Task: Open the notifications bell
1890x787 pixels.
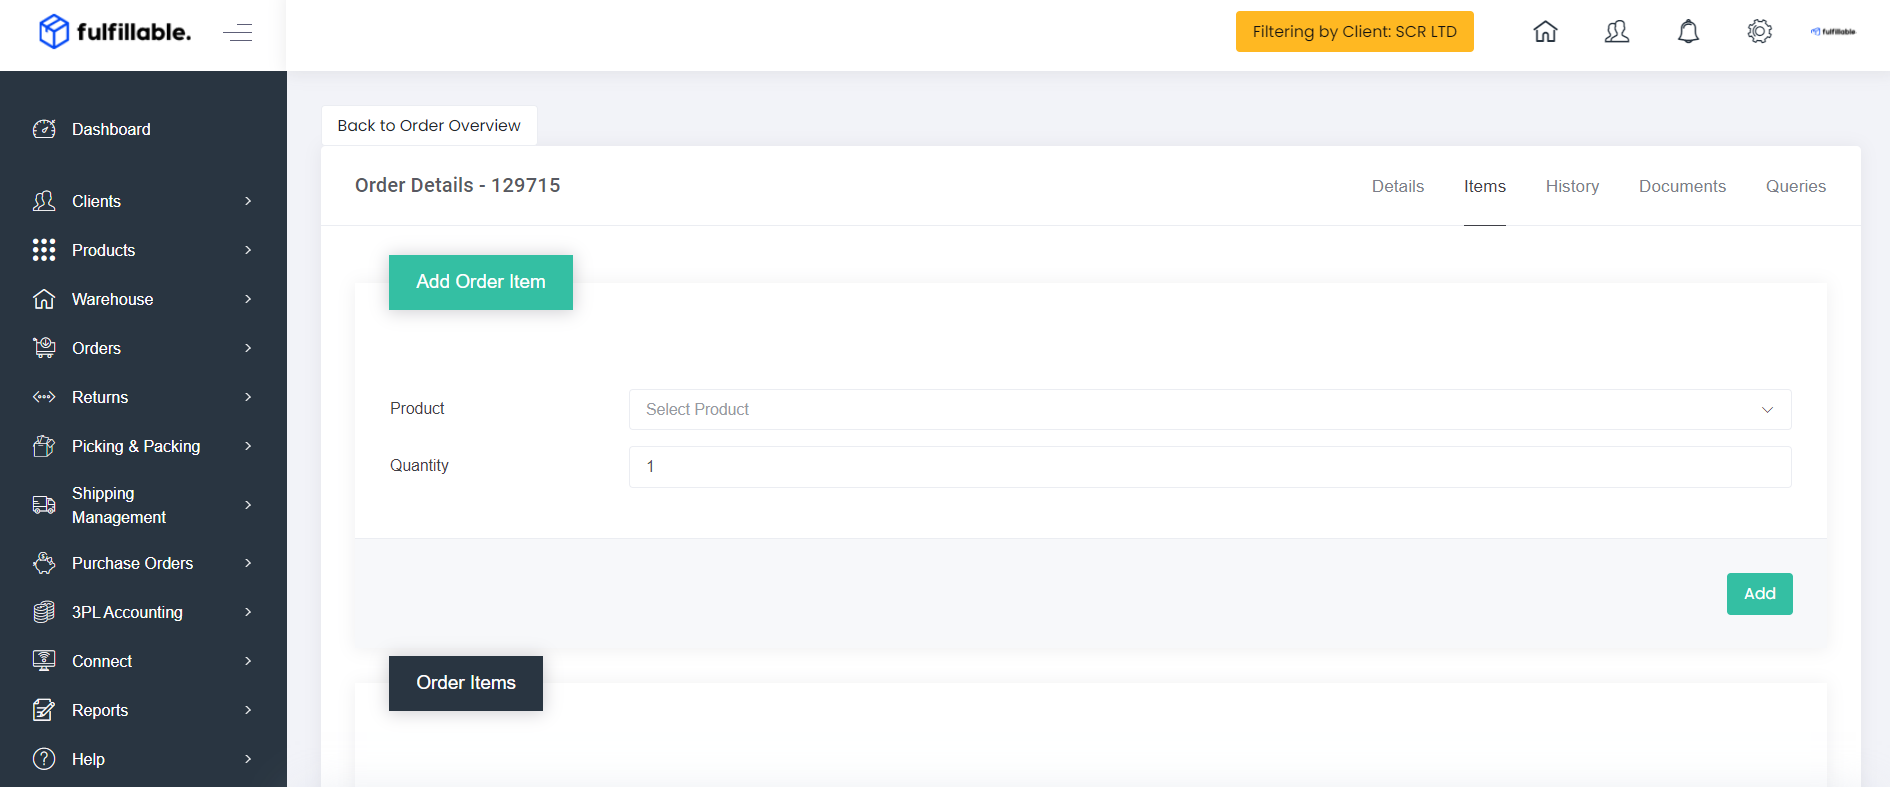Action: click(1688, 32)
